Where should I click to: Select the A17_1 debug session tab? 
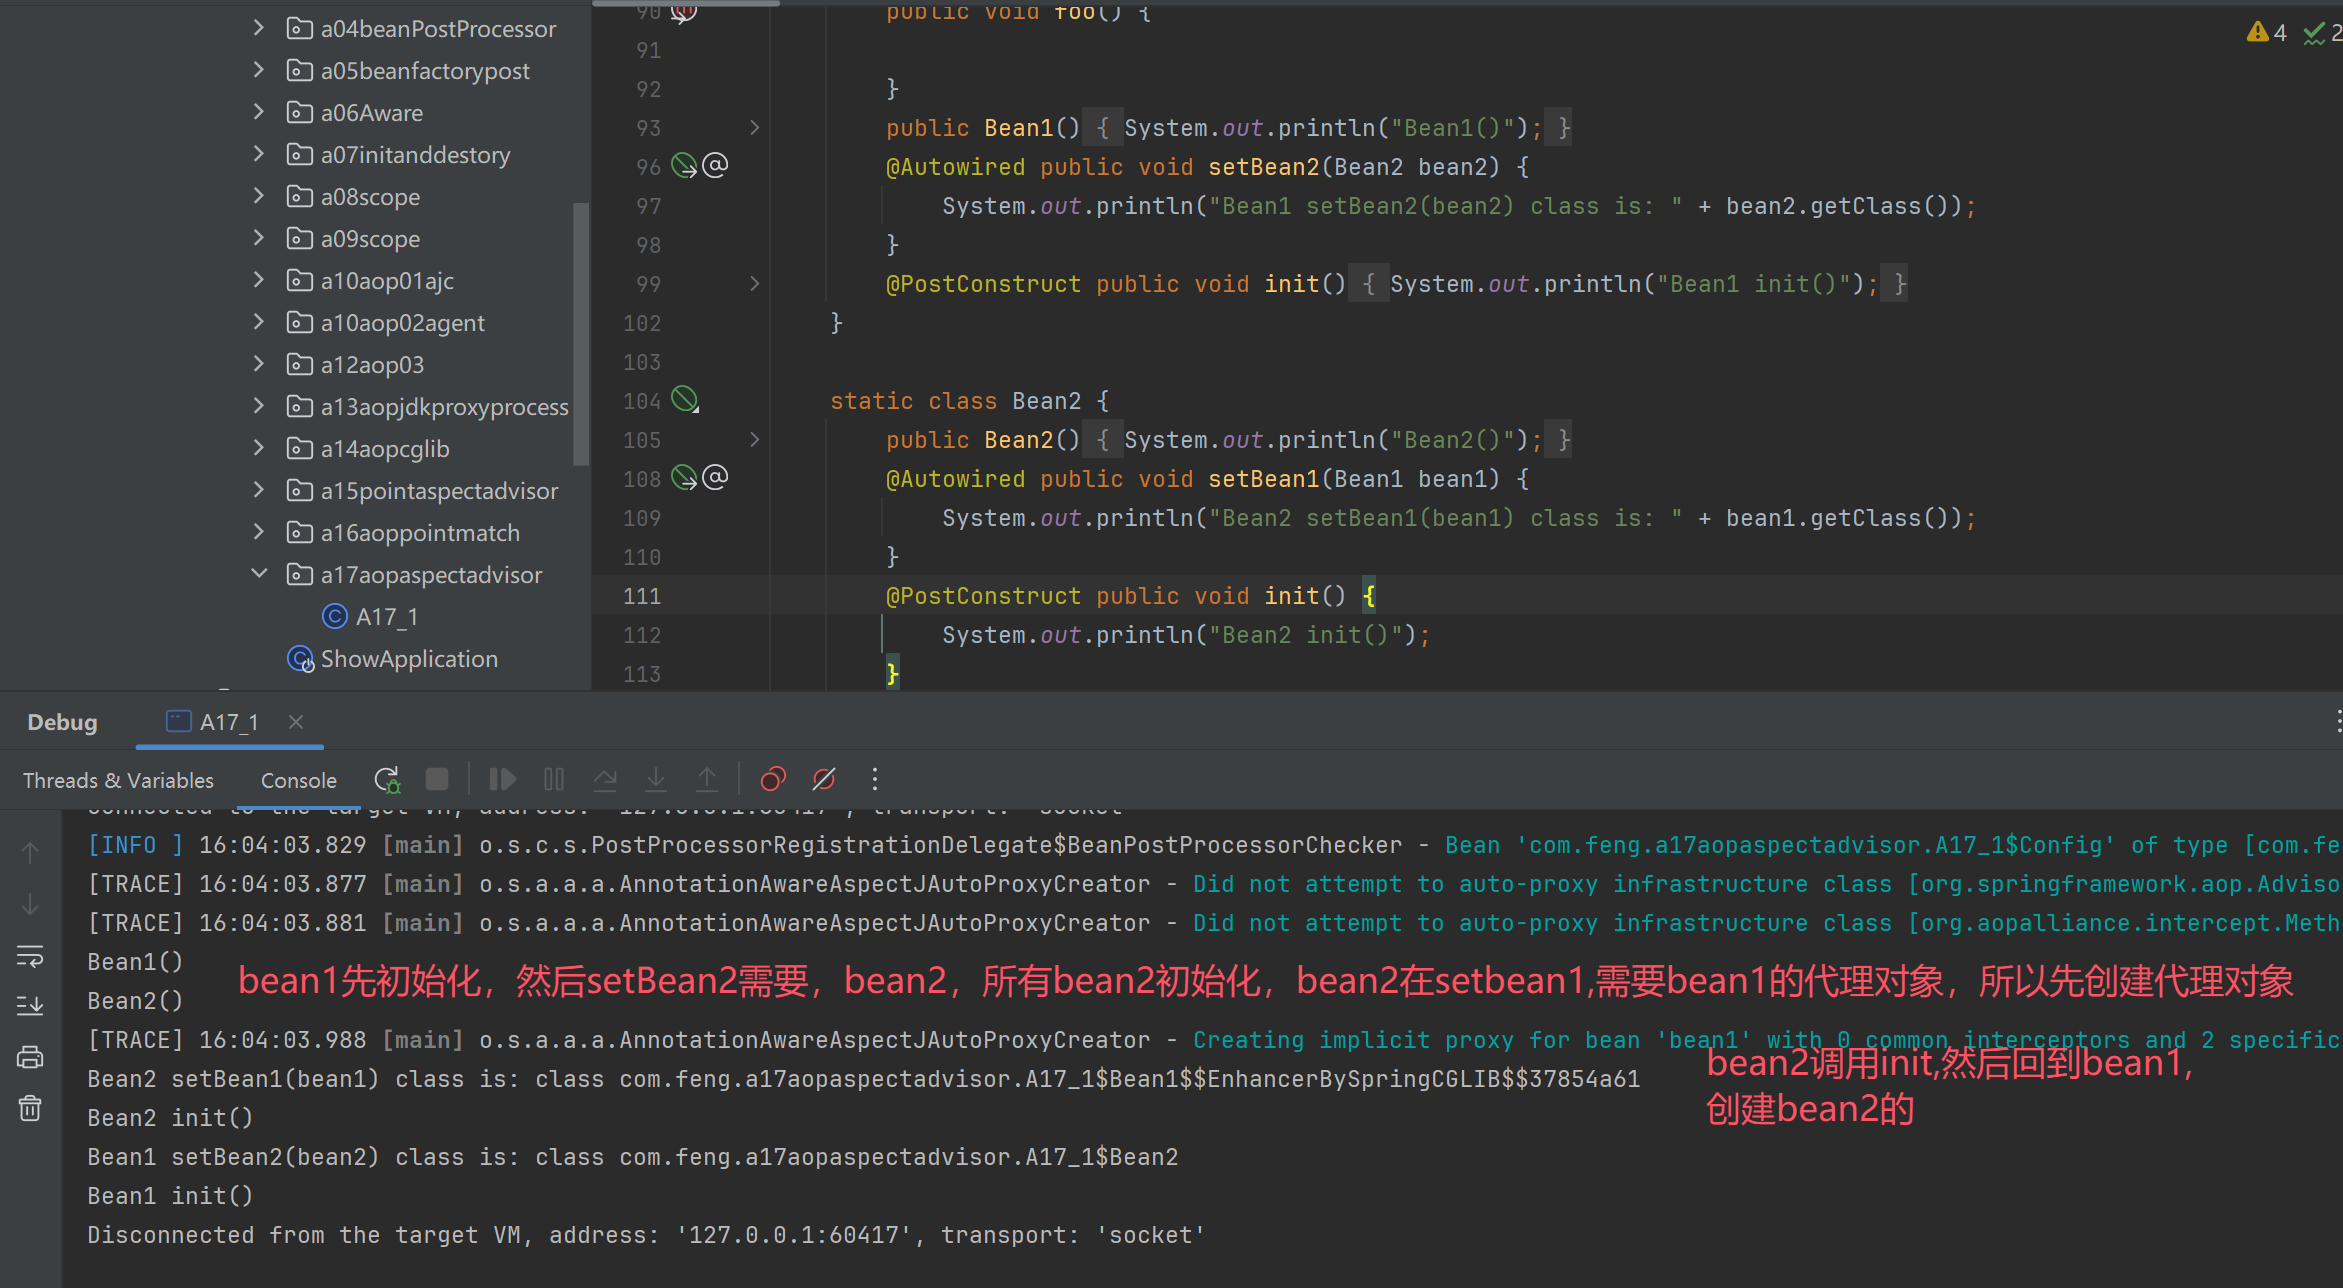[229, 722]
